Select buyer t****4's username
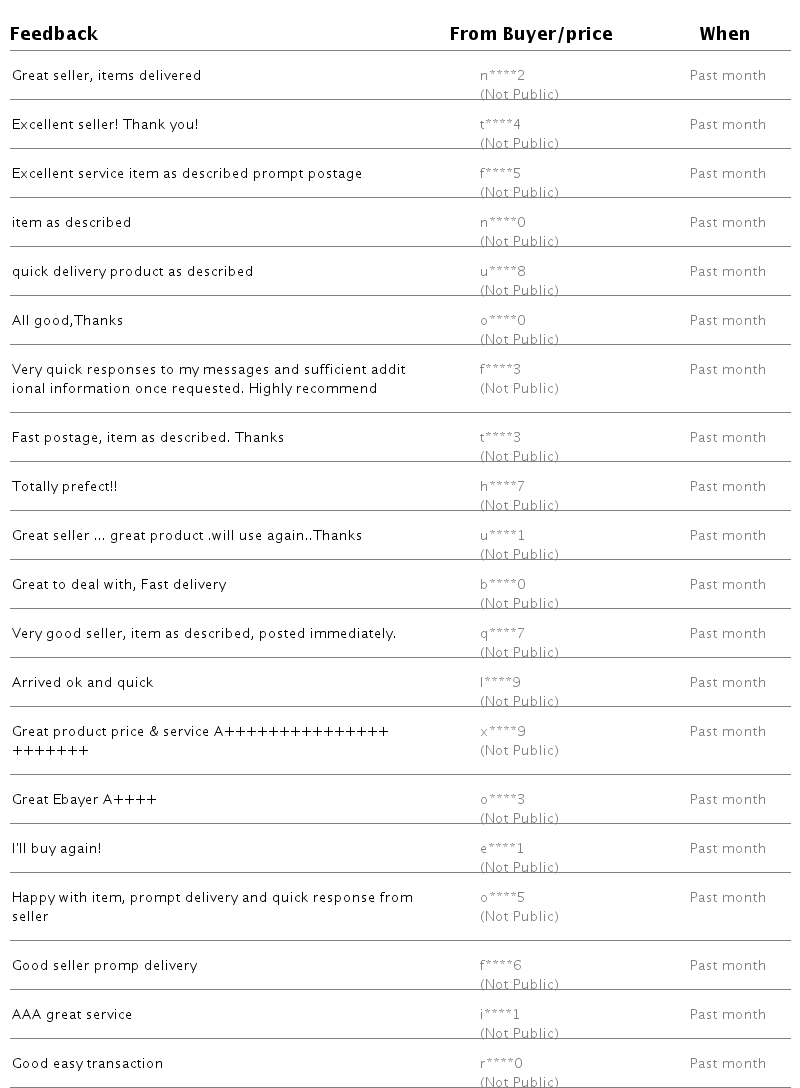 click(500, 124)
